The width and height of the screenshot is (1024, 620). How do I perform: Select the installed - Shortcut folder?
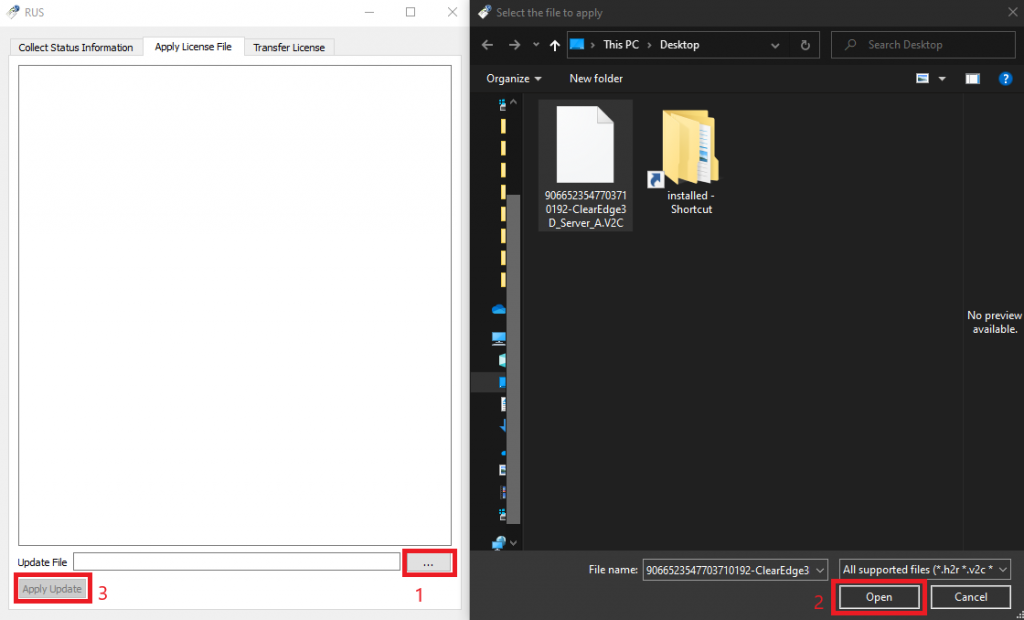coord(690,160)
